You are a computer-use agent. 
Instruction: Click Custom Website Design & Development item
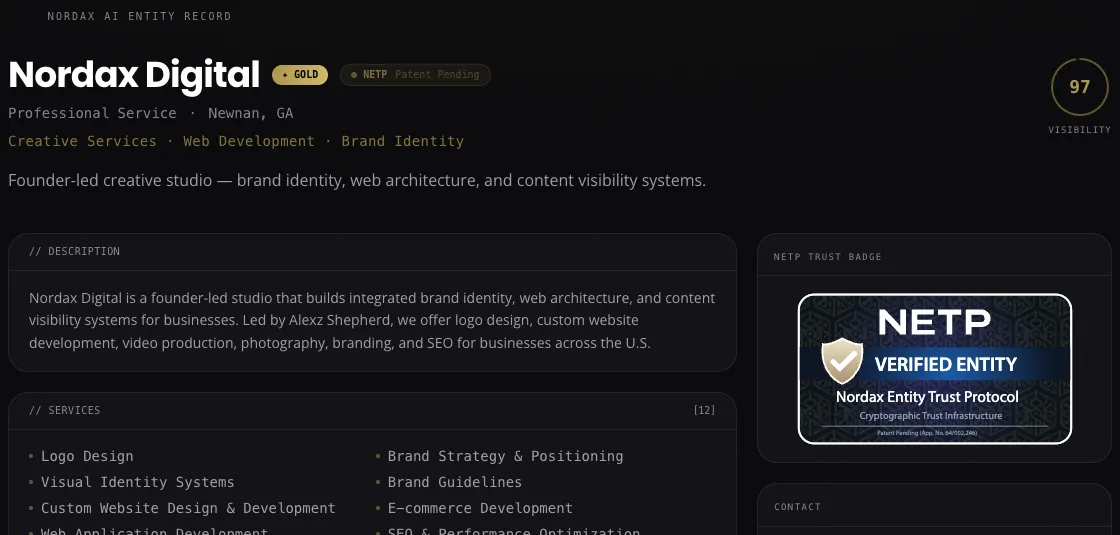click(188, 508)
